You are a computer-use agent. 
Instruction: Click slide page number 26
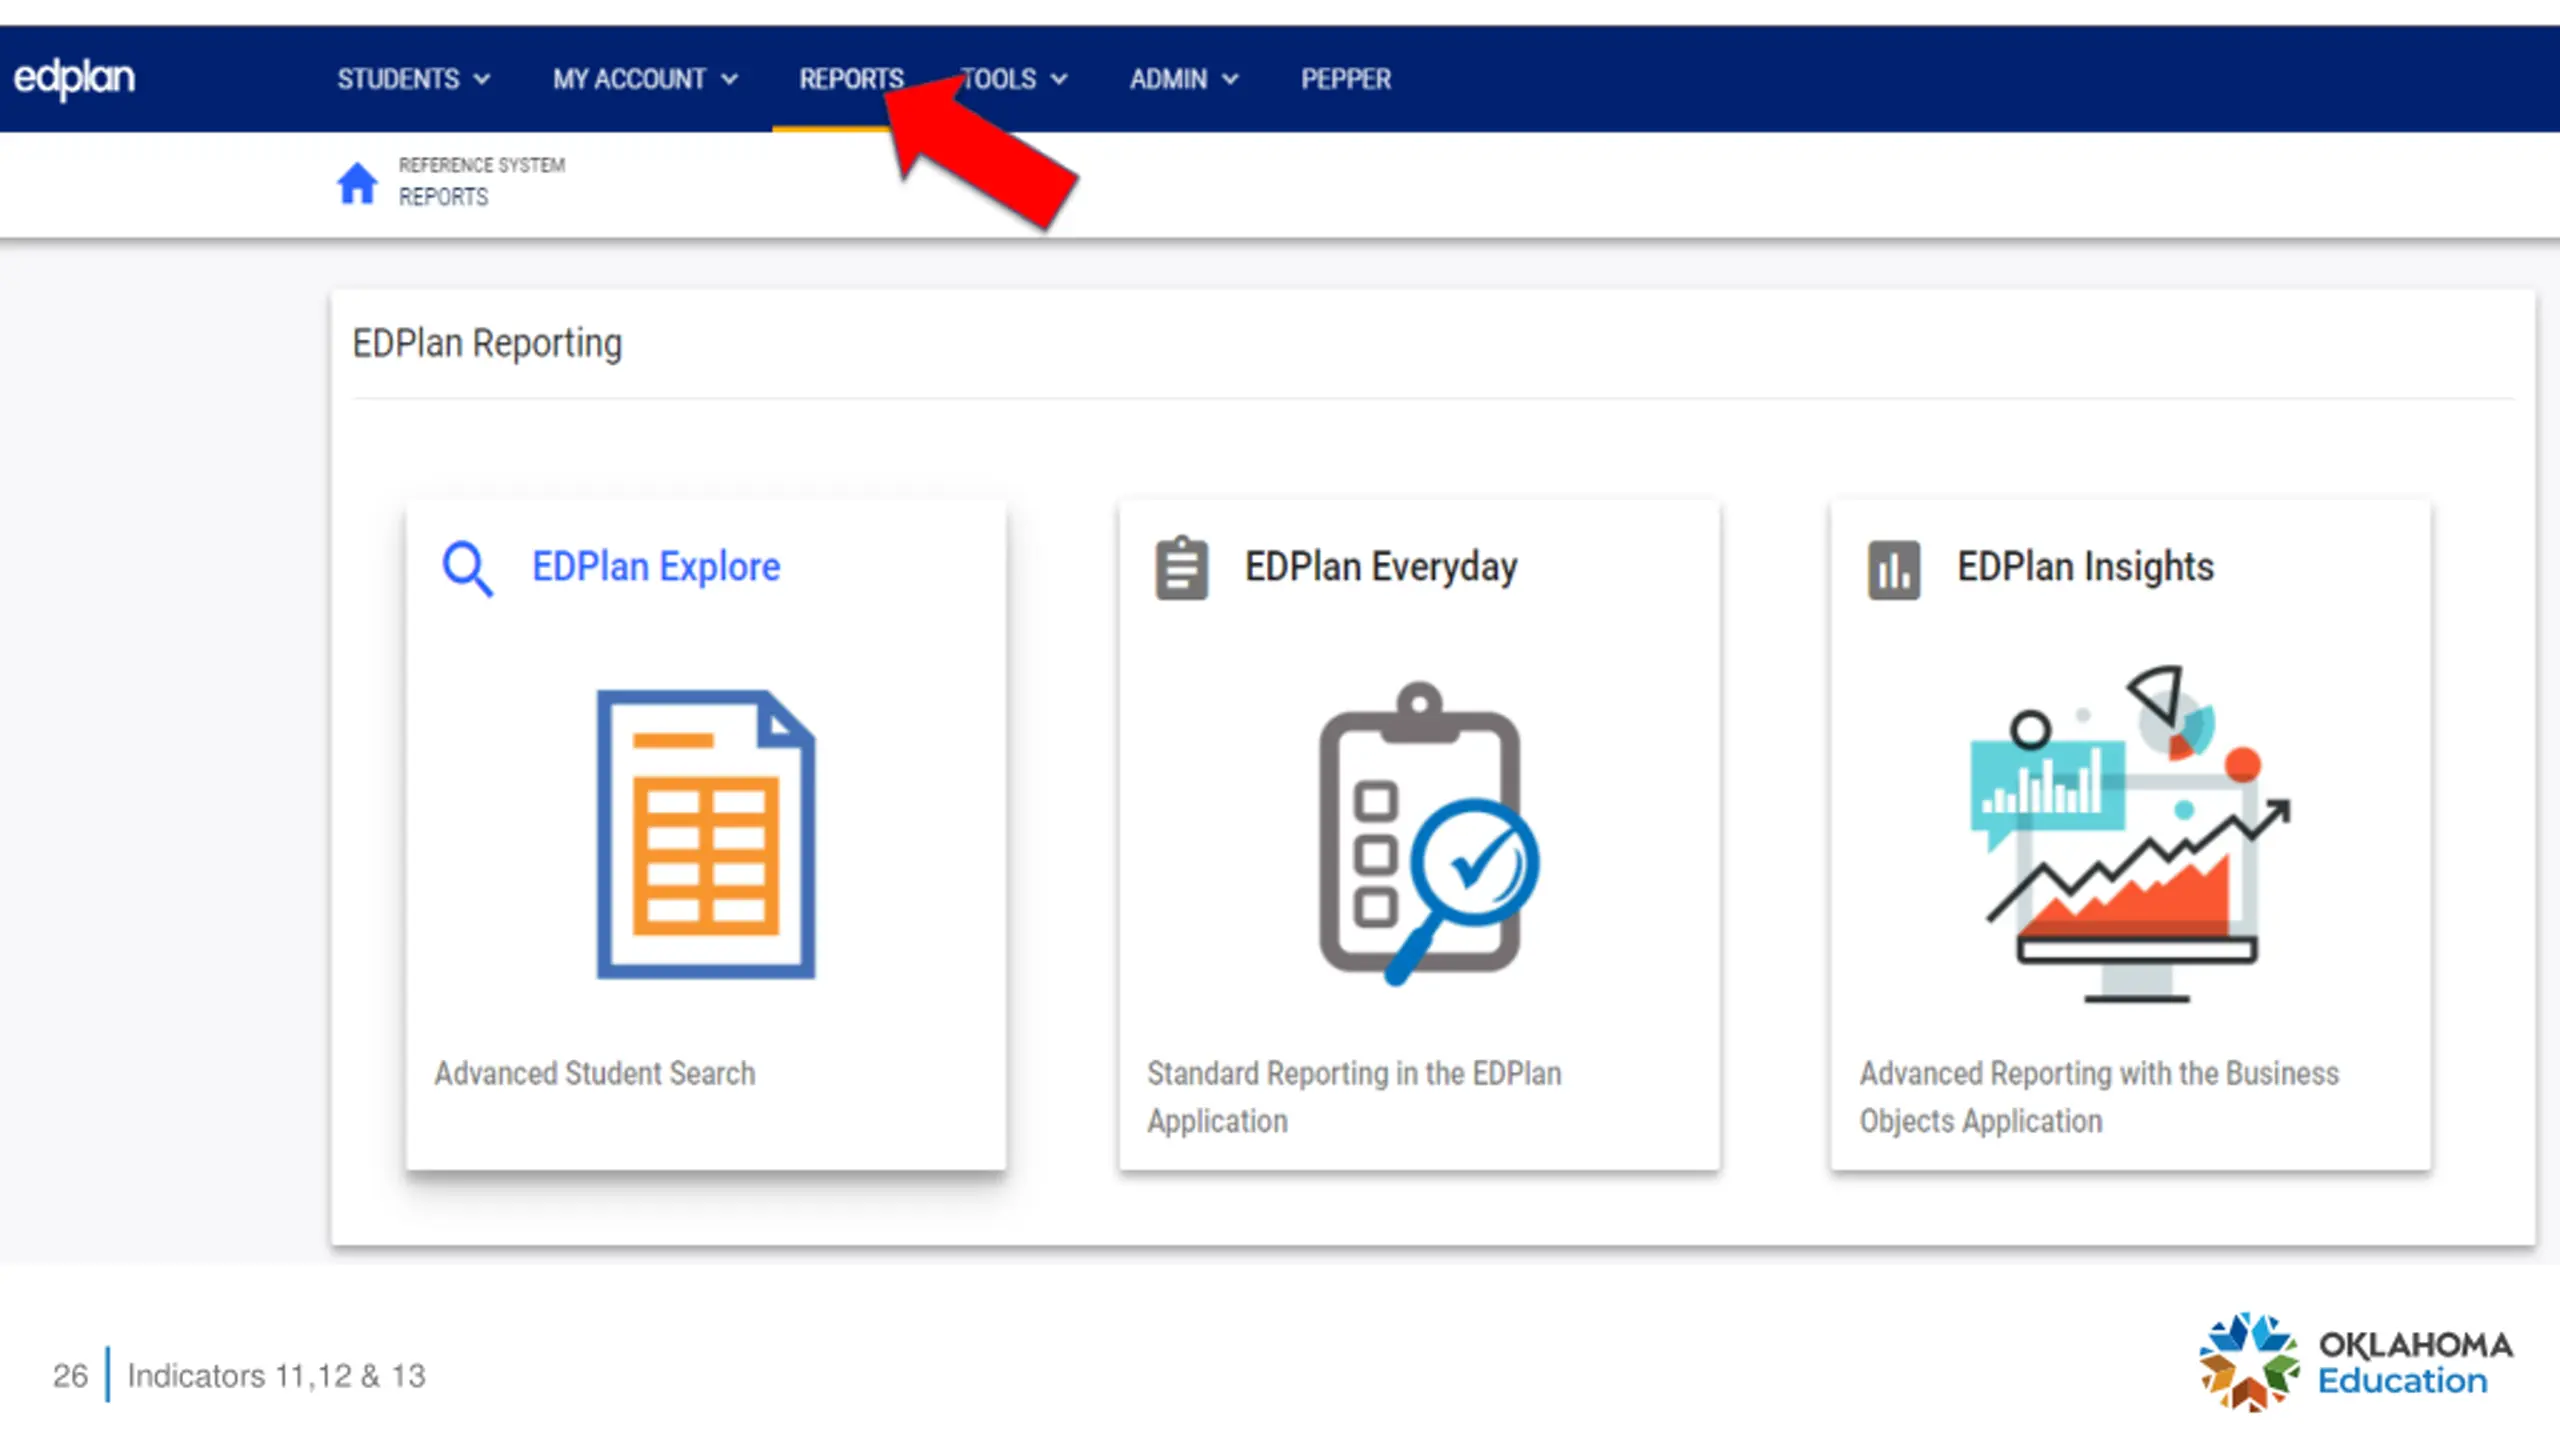(70, 1376)
